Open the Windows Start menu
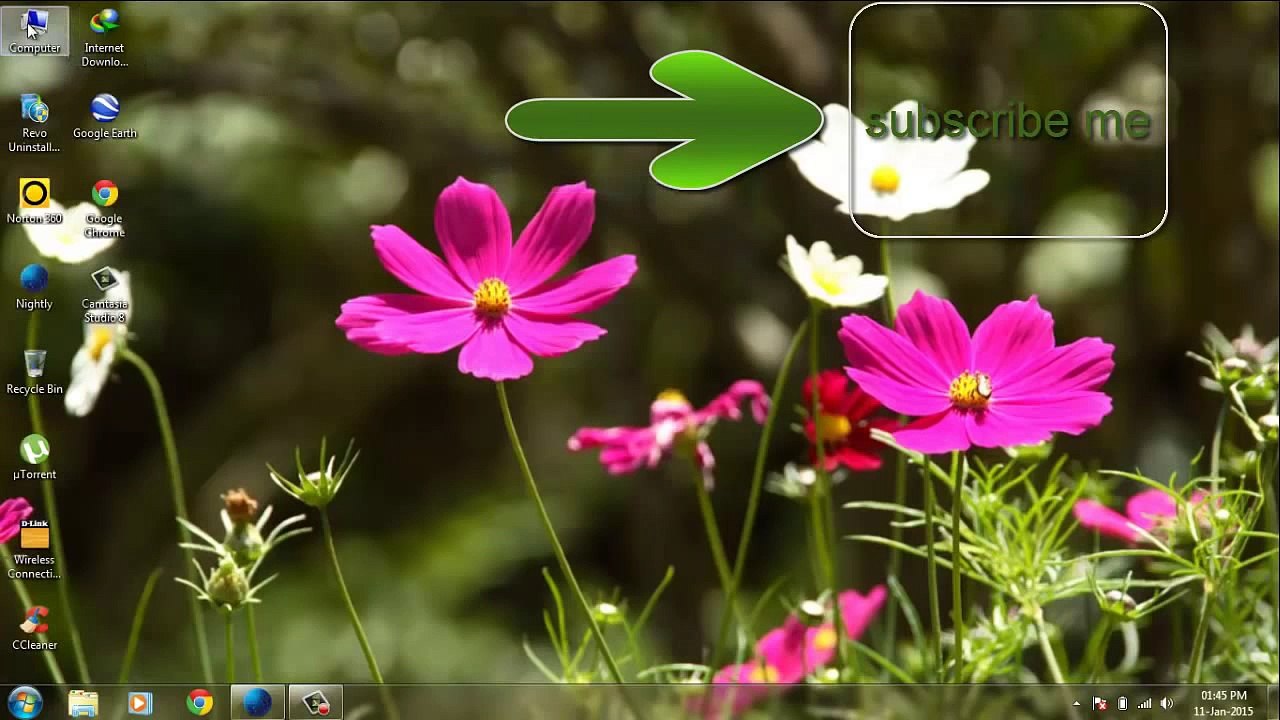The image size is (1280, 720). tap(24, 702)
